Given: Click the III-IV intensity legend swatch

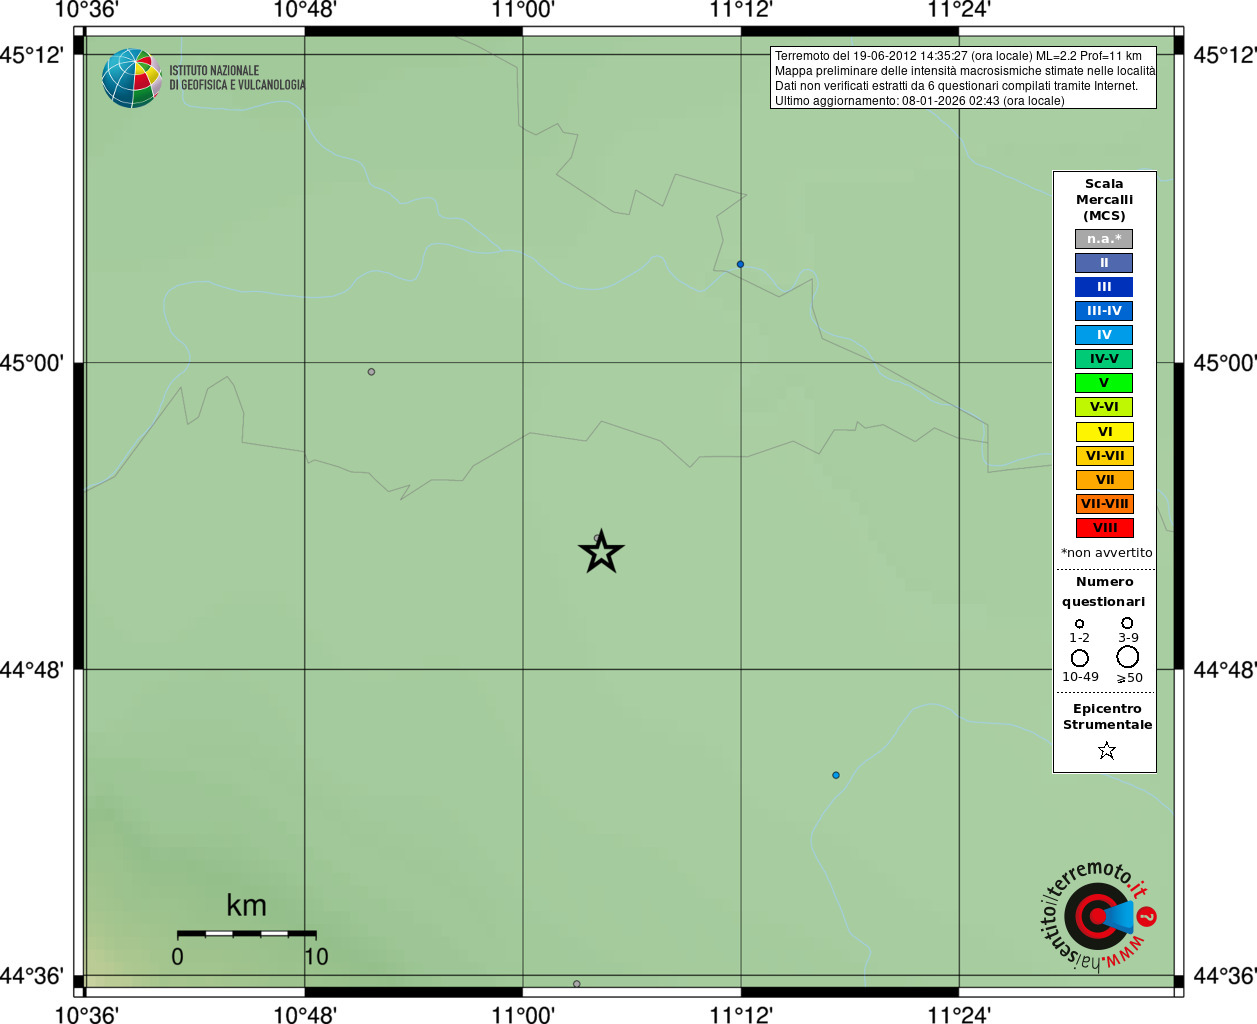Looking at the screenshot, I should 1104,311.
